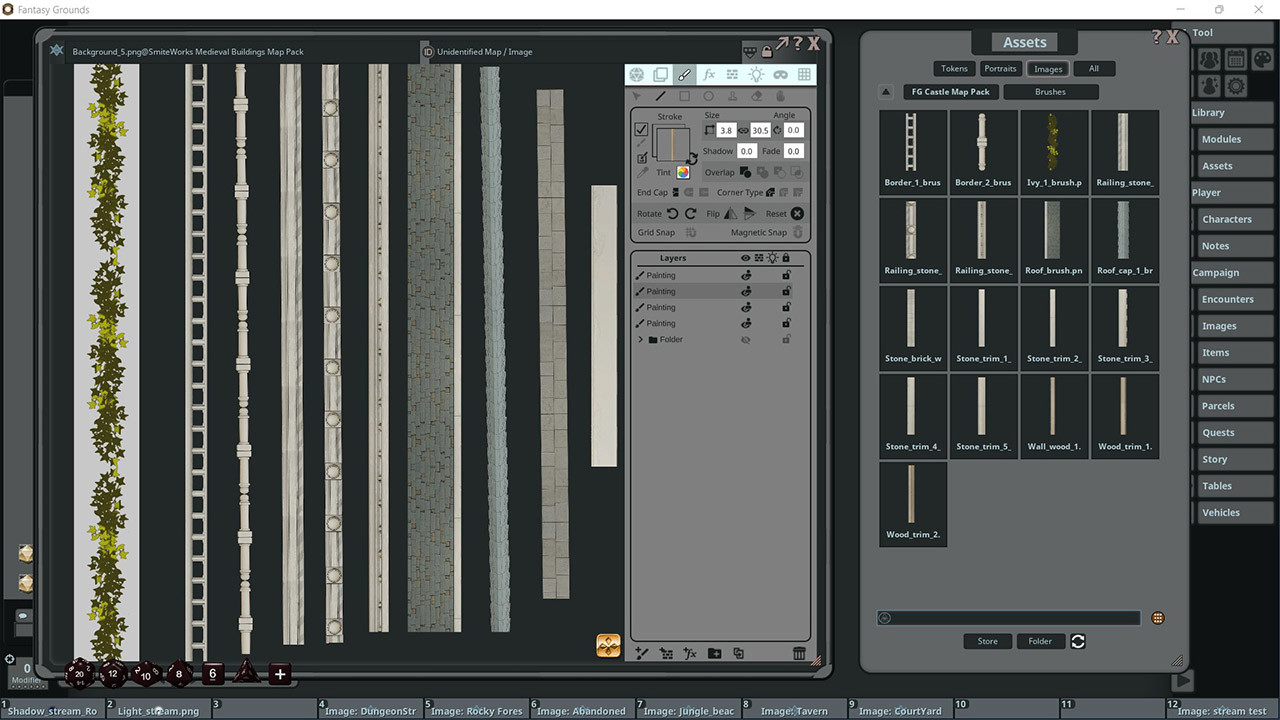This screenshot has width=1280, height=720.
Task: Select the occluder mask tool
Action: (x=782, y=76)
